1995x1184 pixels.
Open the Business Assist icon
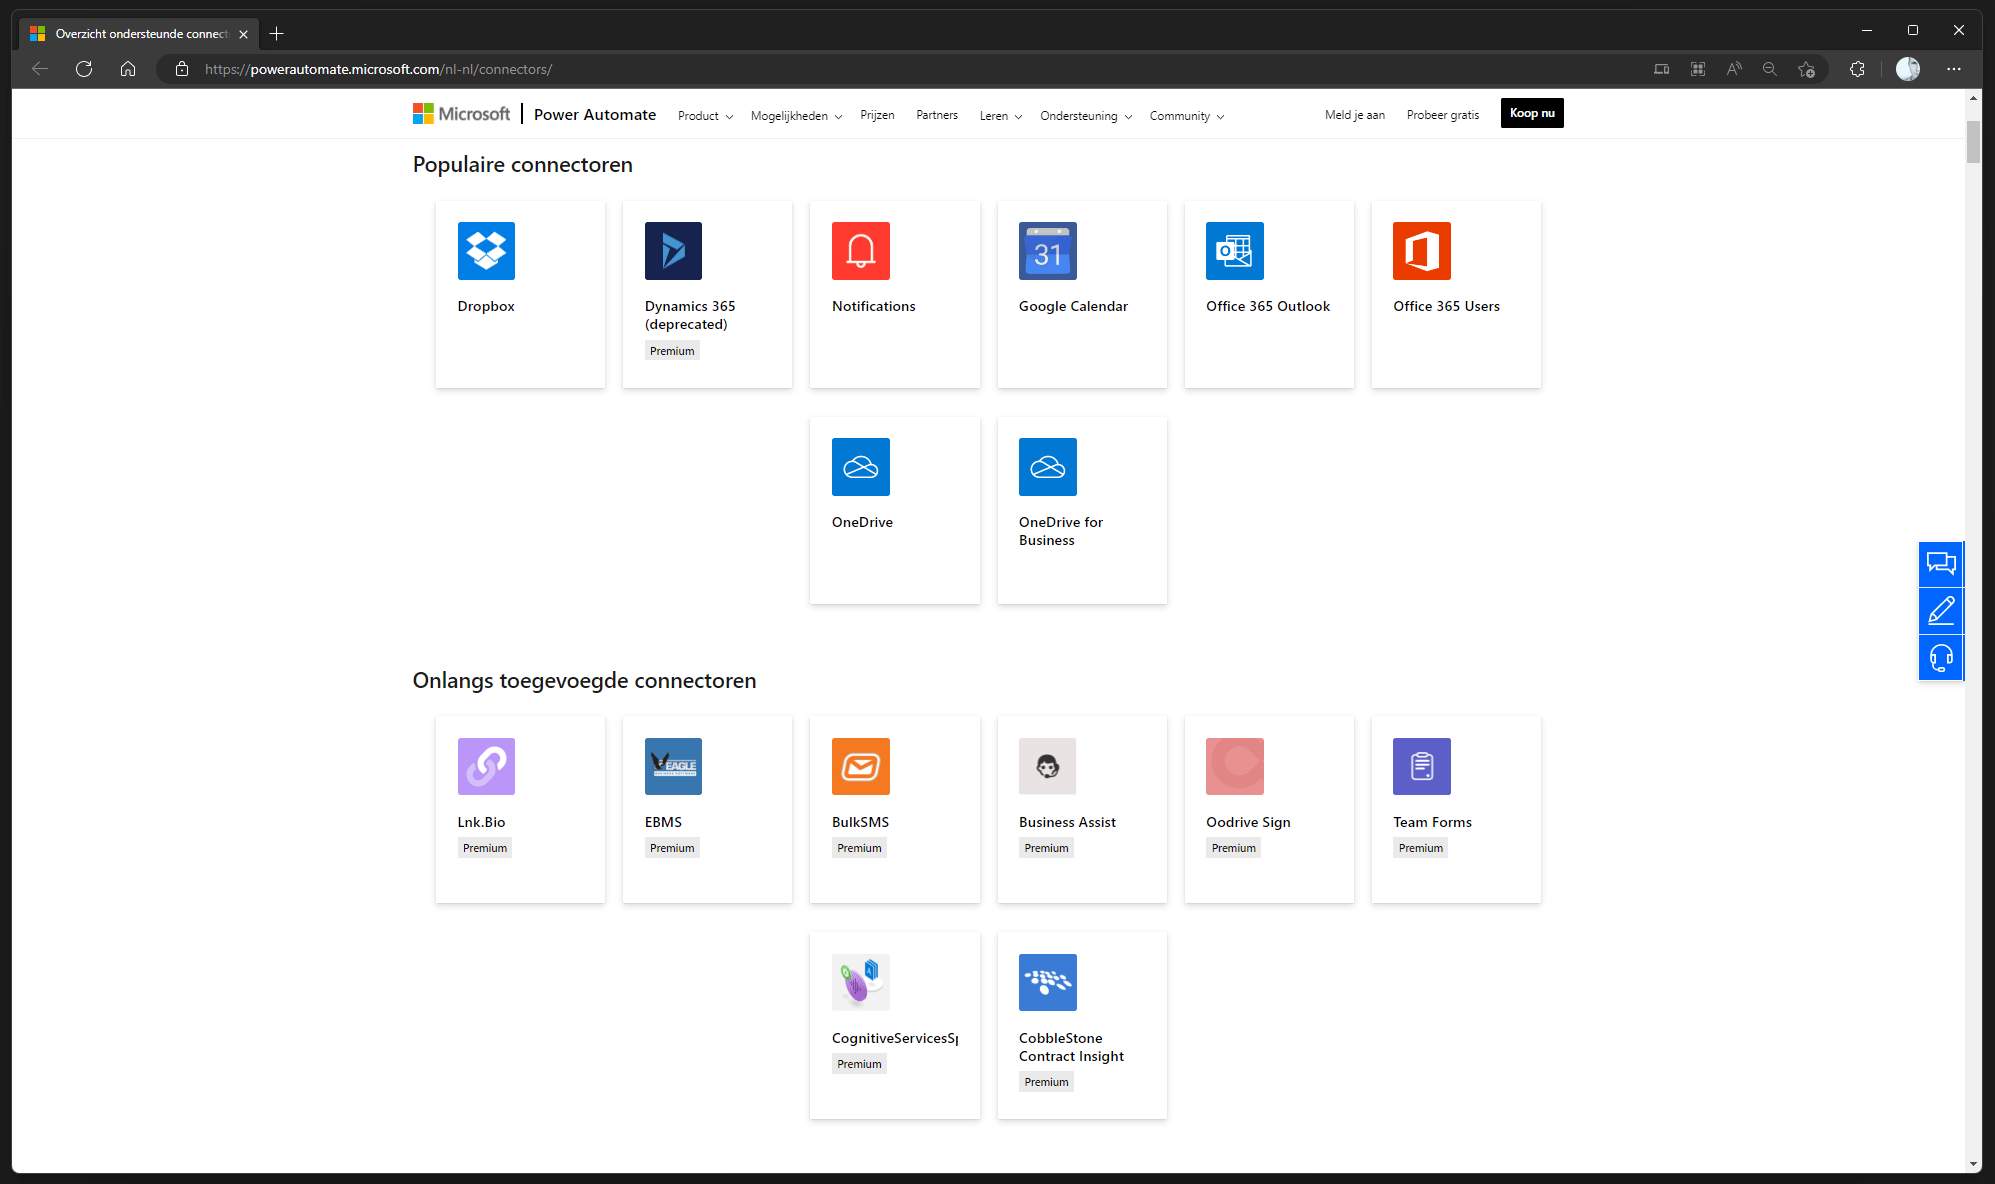coord(1048,767)
